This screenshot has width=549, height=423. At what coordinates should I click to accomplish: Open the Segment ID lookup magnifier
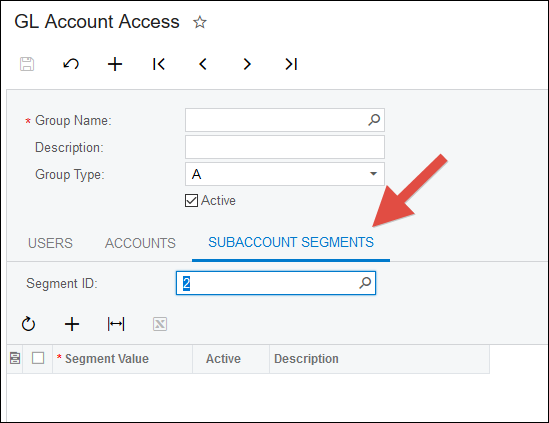click(365, 283)
